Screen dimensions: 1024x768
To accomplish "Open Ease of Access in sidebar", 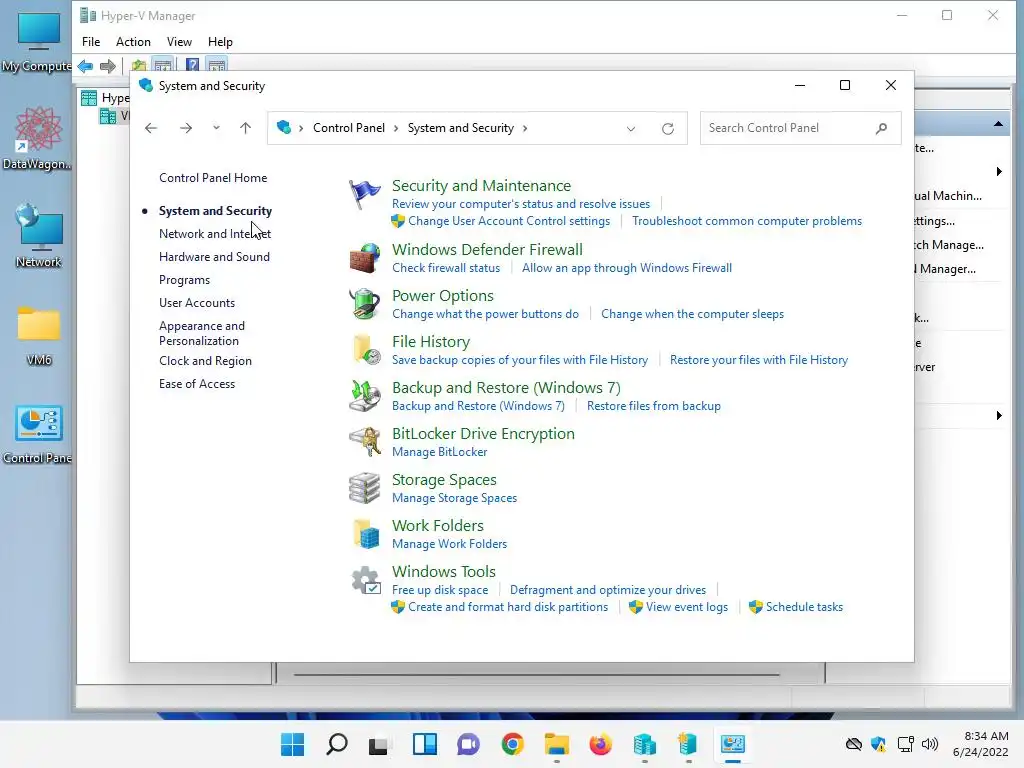I will click(x=197, y=384).
